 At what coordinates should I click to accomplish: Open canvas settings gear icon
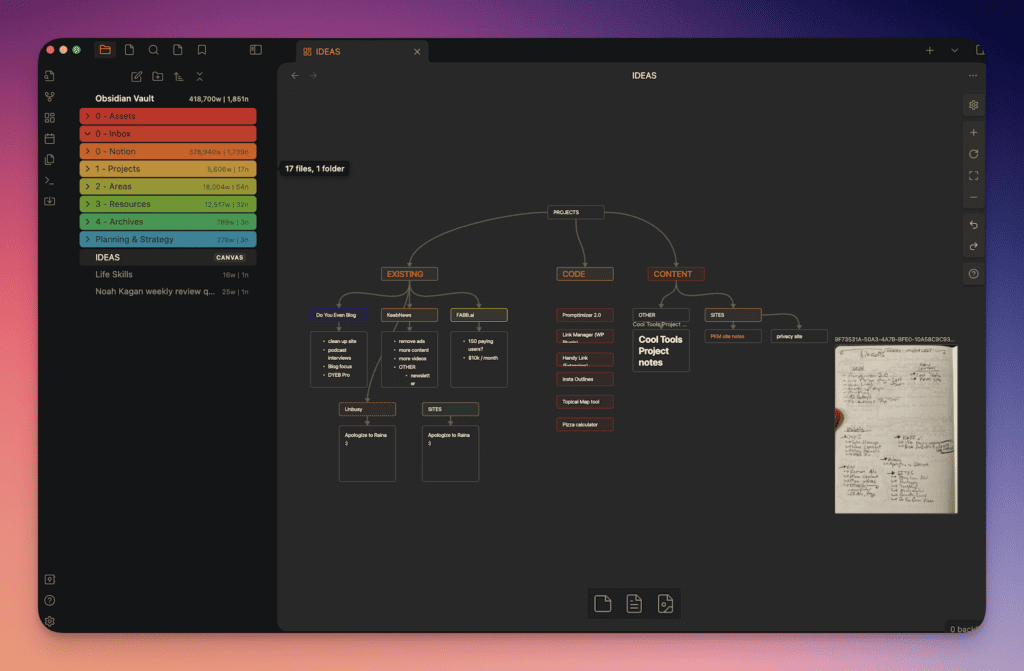click(973, 105)
